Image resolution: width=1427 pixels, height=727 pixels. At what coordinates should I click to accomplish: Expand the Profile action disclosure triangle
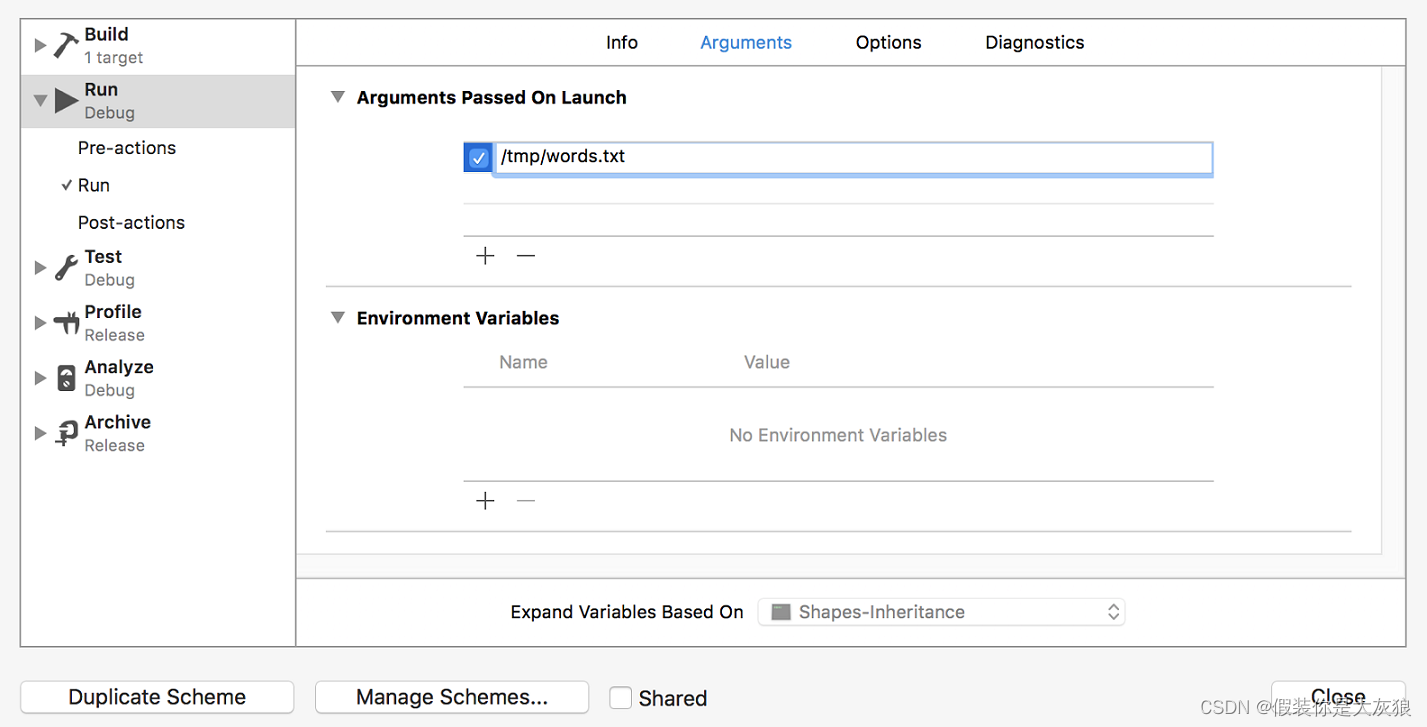[x=40, y=322]
